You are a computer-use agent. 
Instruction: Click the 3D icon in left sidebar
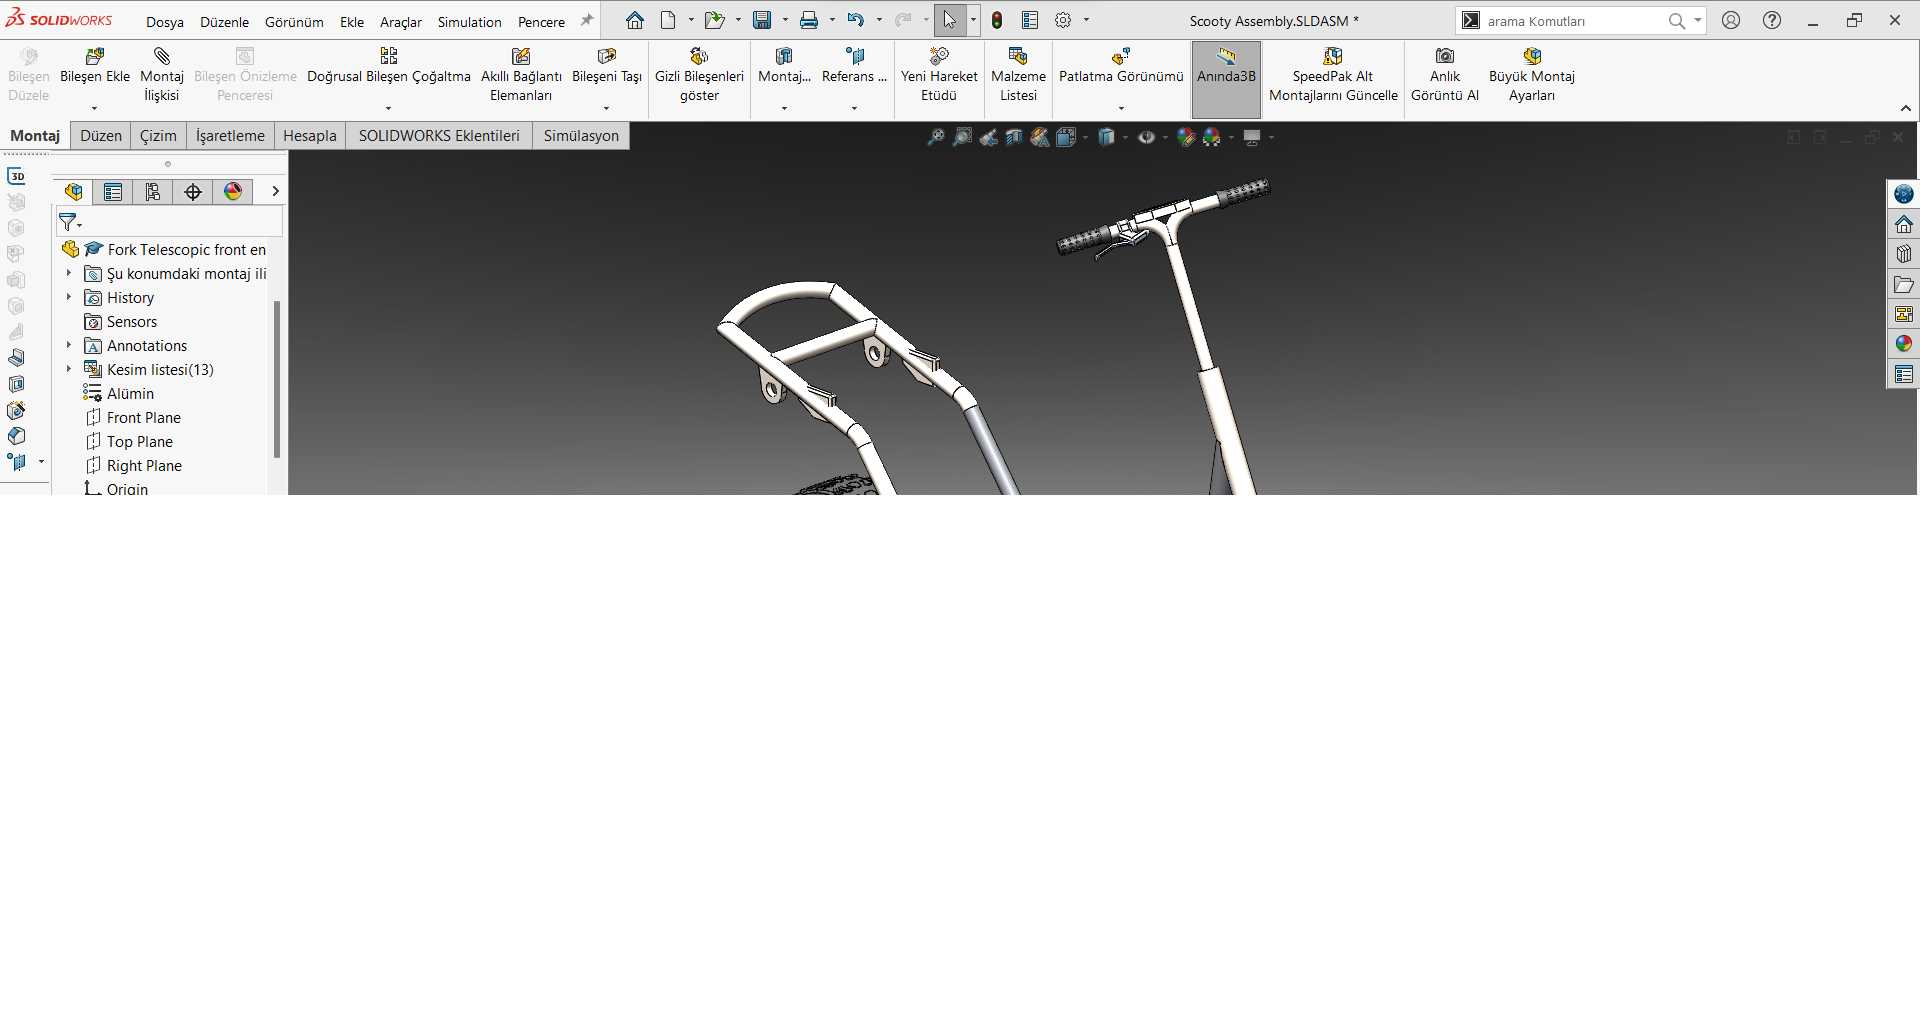coord(17,176)
